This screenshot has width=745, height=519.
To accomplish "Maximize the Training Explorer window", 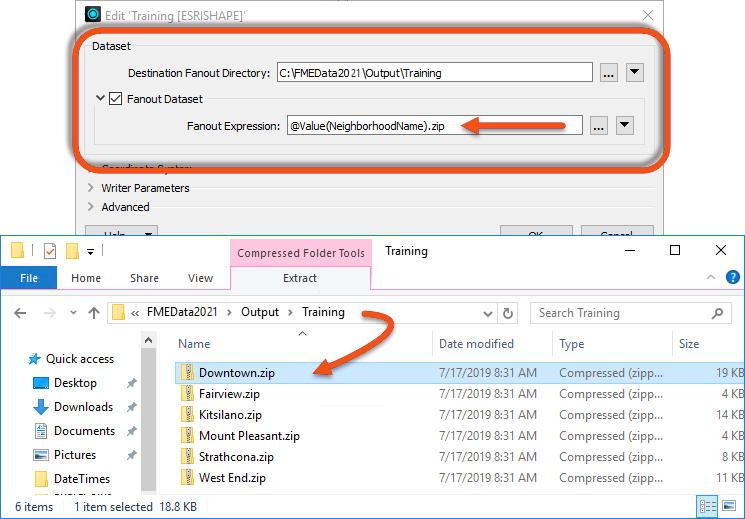I will click(675, 250).
